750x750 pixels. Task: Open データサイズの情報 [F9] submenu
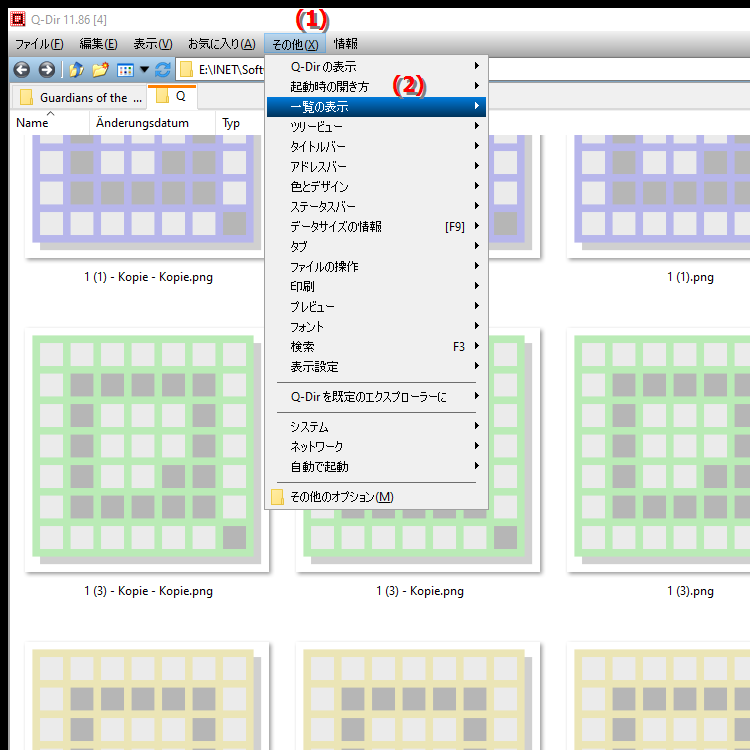point(376,227)
